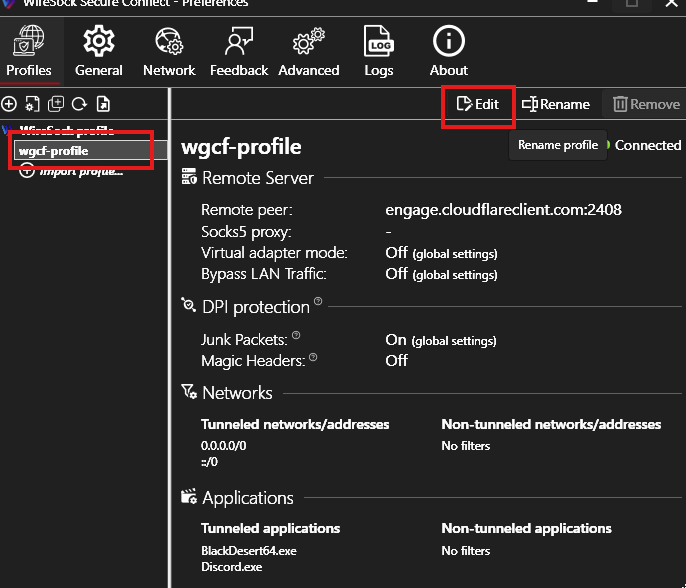Click the Networks section title

pyautogui.click(x=238, y=393)
